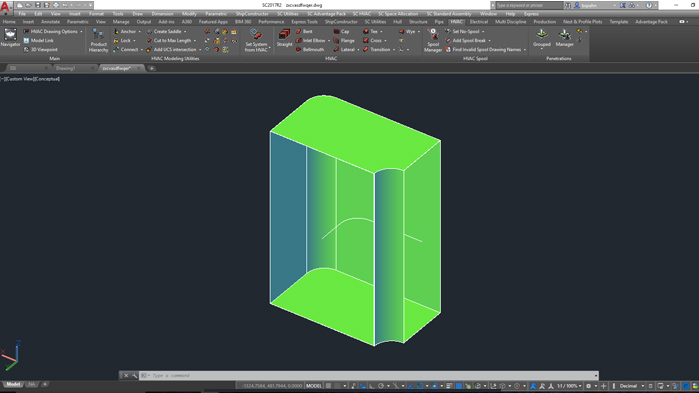
Task: Click the search binoculars icon
Action: [x=567, y=5]
